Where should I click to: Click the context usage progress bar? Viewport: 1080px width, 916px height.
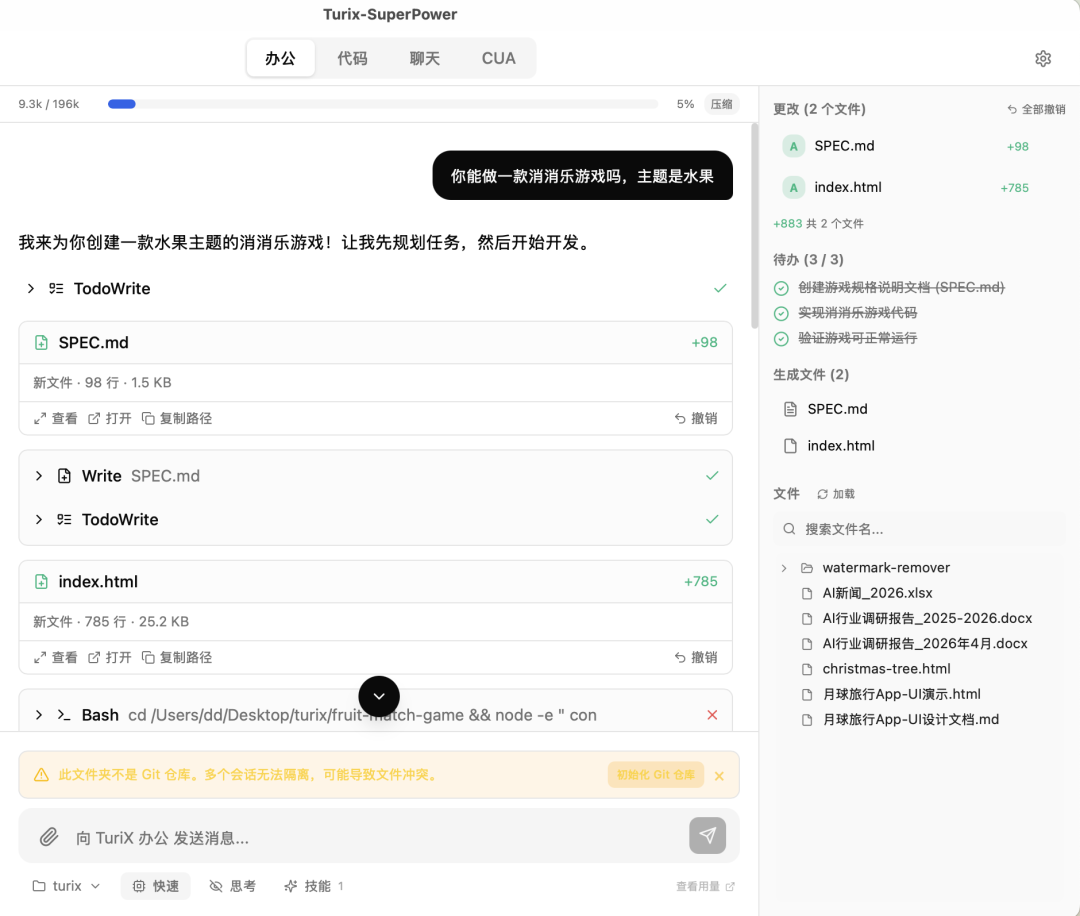383,104
